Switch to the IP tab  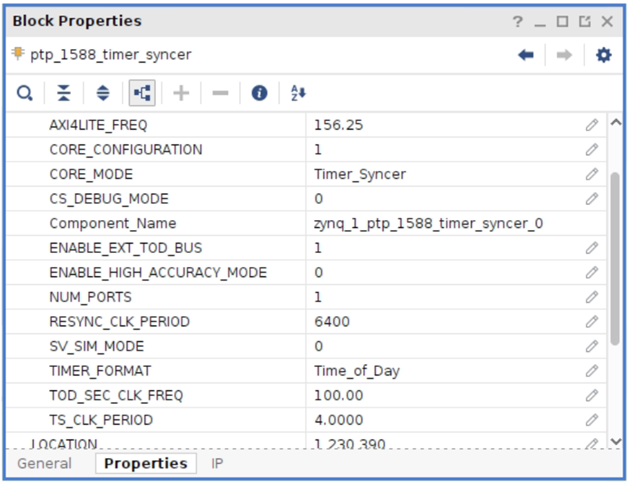point(217,464)
